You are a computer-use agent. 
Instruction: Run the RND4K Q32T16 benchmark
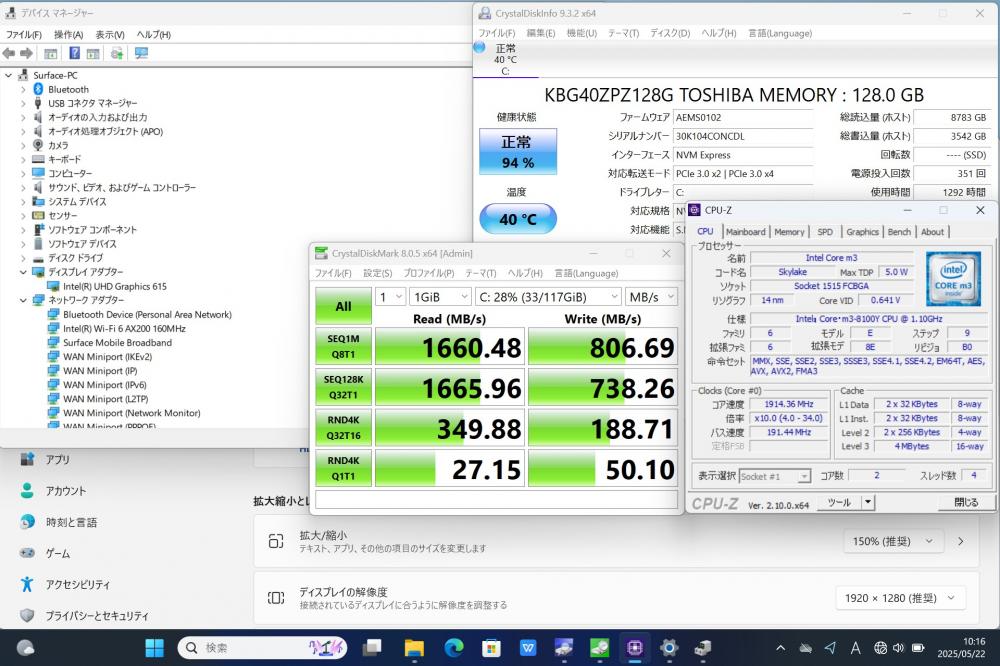pos(343,428)
